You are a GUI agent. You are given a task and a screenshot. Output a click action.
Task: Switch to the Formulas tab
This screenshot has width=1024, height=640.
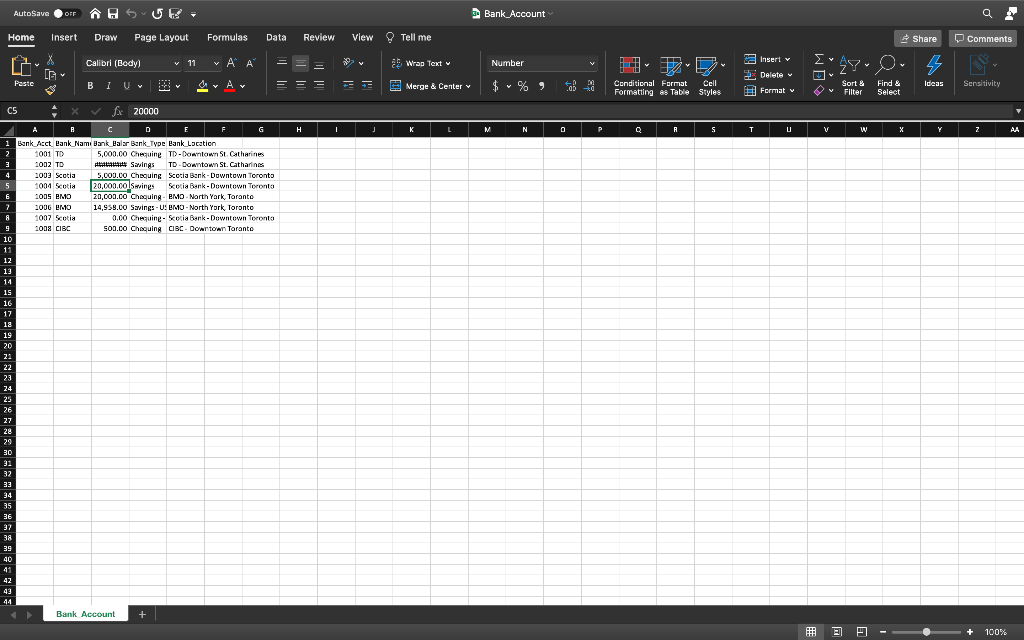coord(227,37)
